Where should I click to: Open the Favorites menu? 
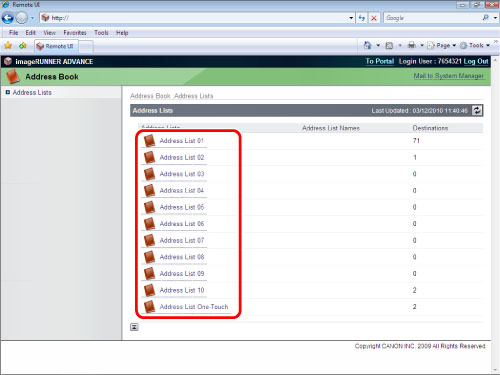(x=75, y=33)
